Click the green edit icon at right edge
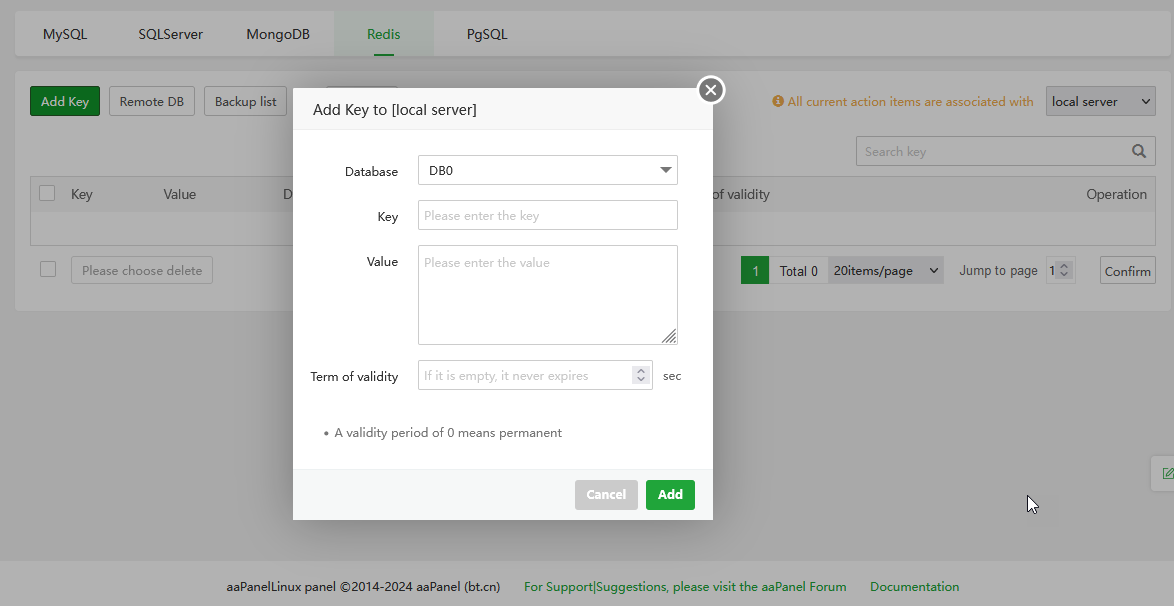The image size is (1174, 606). tap(1166, 473)
